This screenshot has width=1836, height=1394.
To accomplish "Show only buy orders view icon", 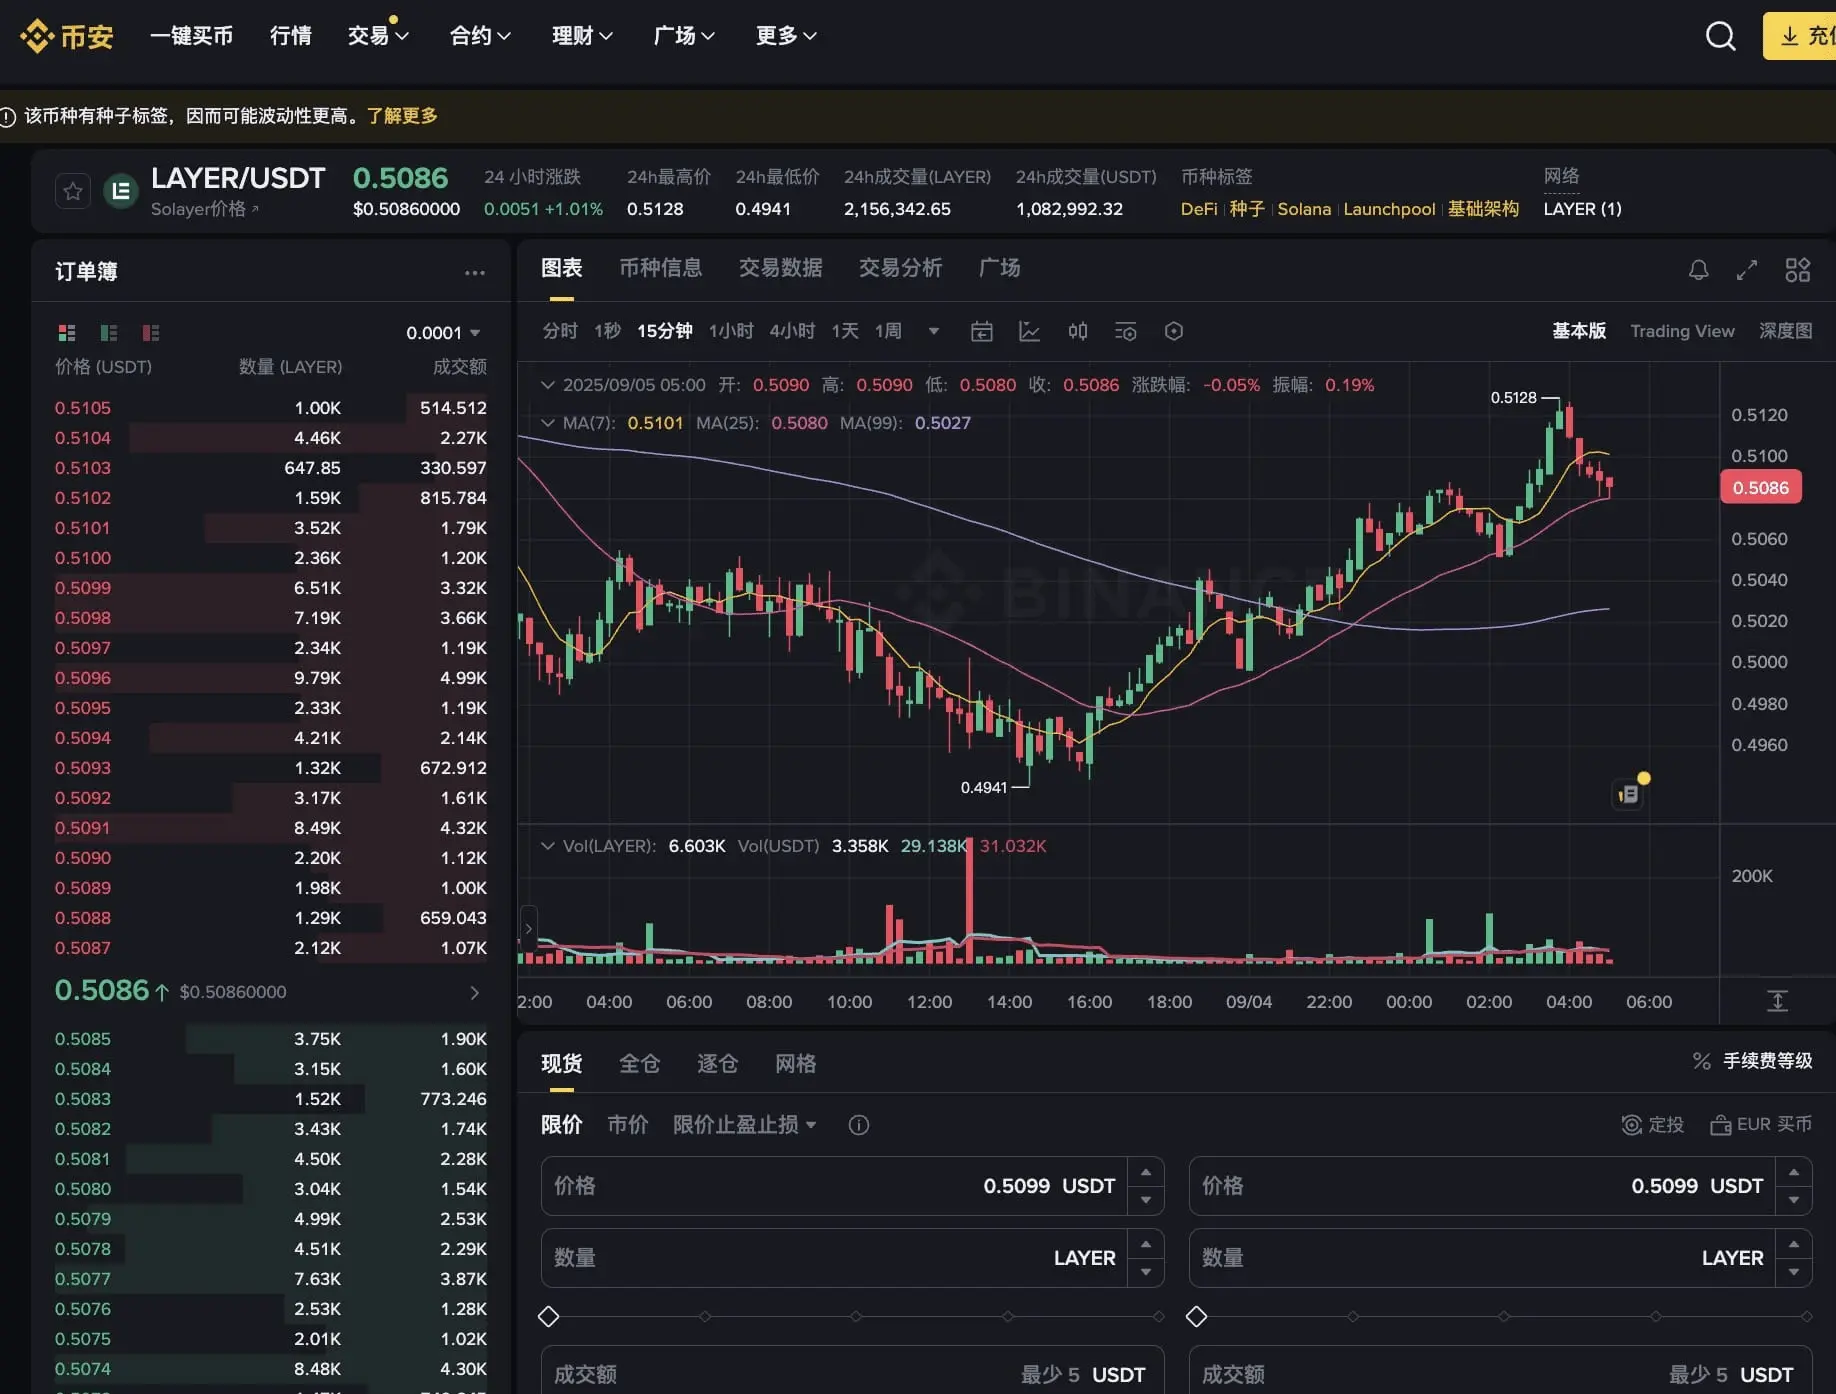I will click(x=109, y=332).
